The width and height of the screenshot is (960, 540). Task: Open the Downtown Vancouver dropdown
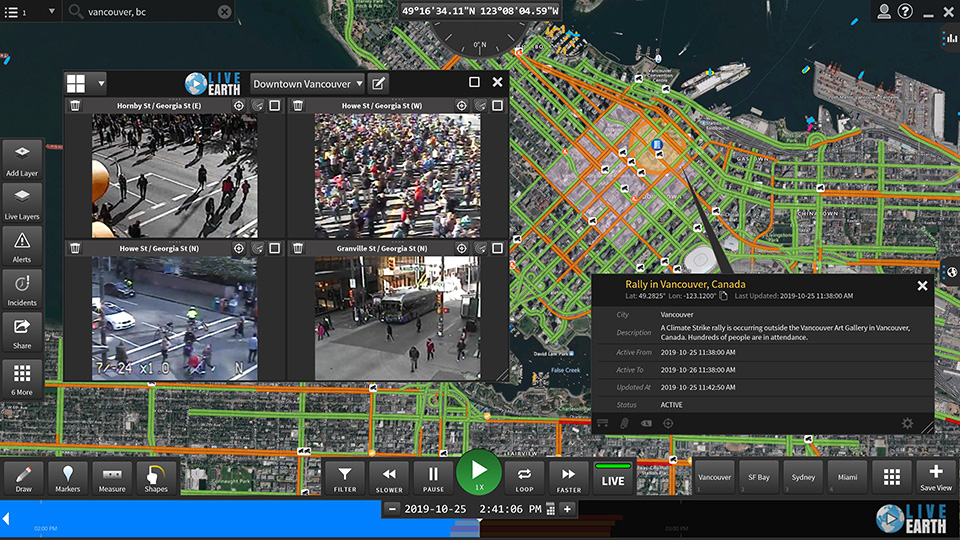tap(307, 84)
